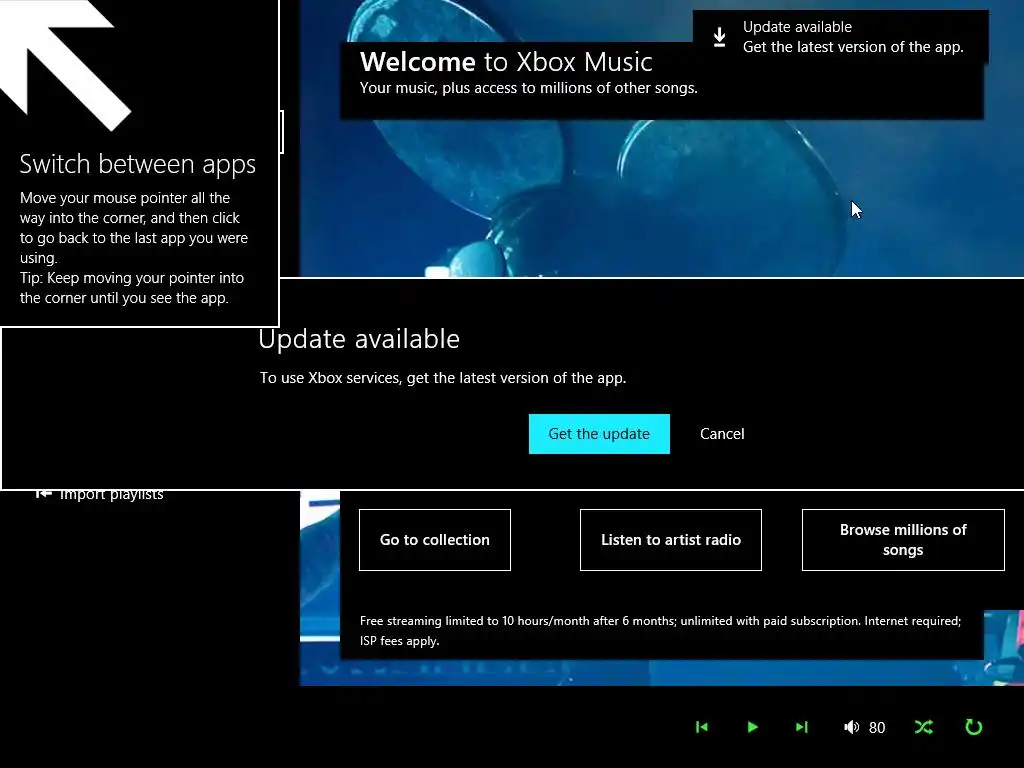1024x768 pixels.
Task: Toggle repeat mode
Action: click(x=974, y=727)
